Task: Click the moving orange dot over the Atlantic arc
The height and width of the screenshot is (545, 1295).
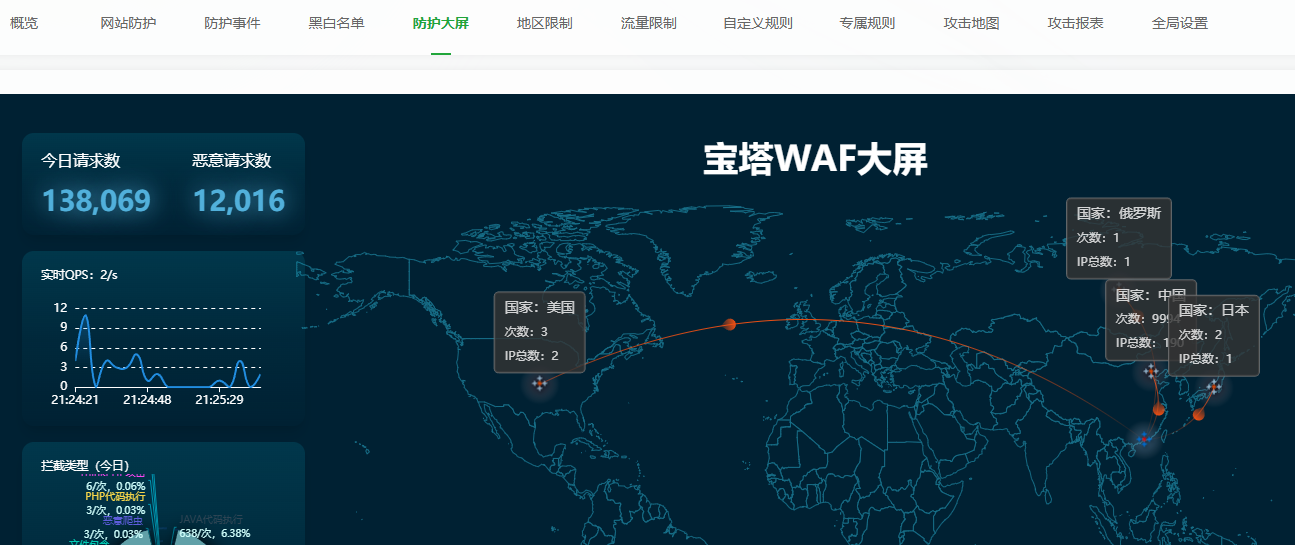Action: 730,324
